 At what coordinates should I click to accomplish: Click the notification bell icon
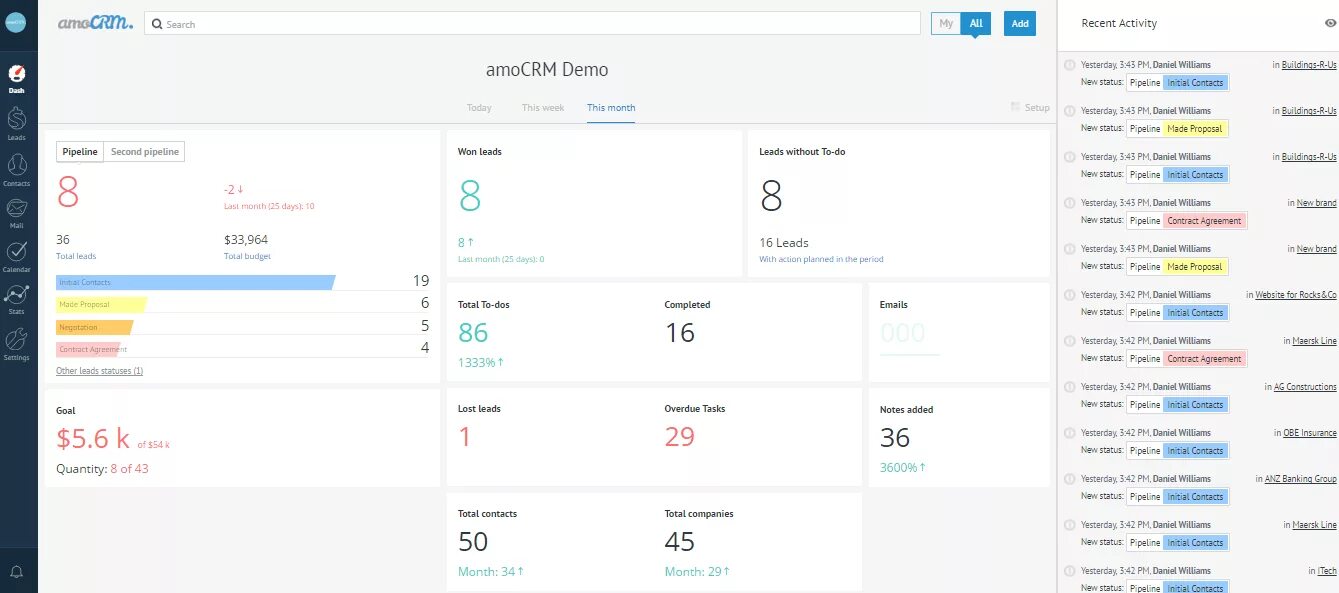[17, 572]
